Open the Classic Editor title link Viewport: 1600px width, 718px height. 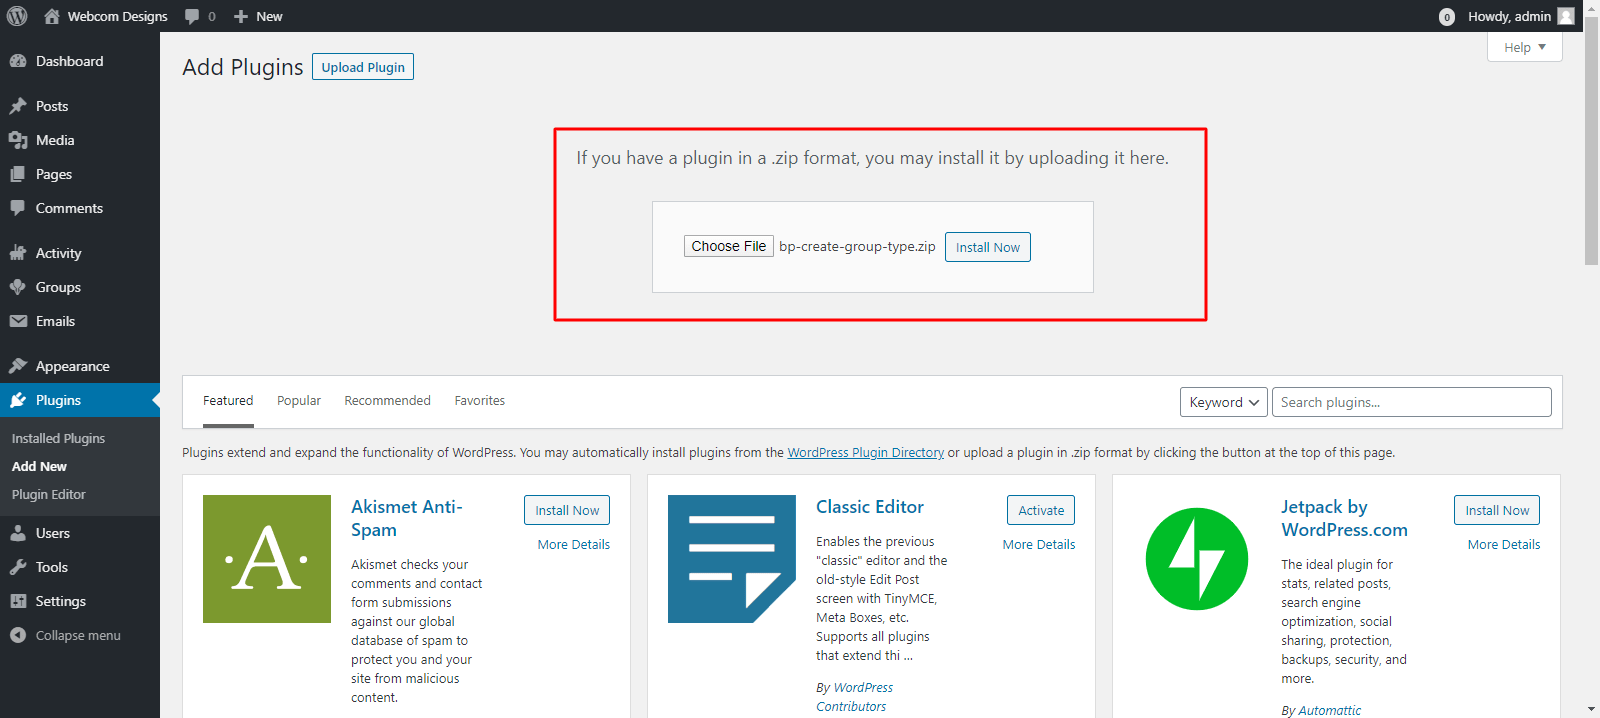pos(870,507)
